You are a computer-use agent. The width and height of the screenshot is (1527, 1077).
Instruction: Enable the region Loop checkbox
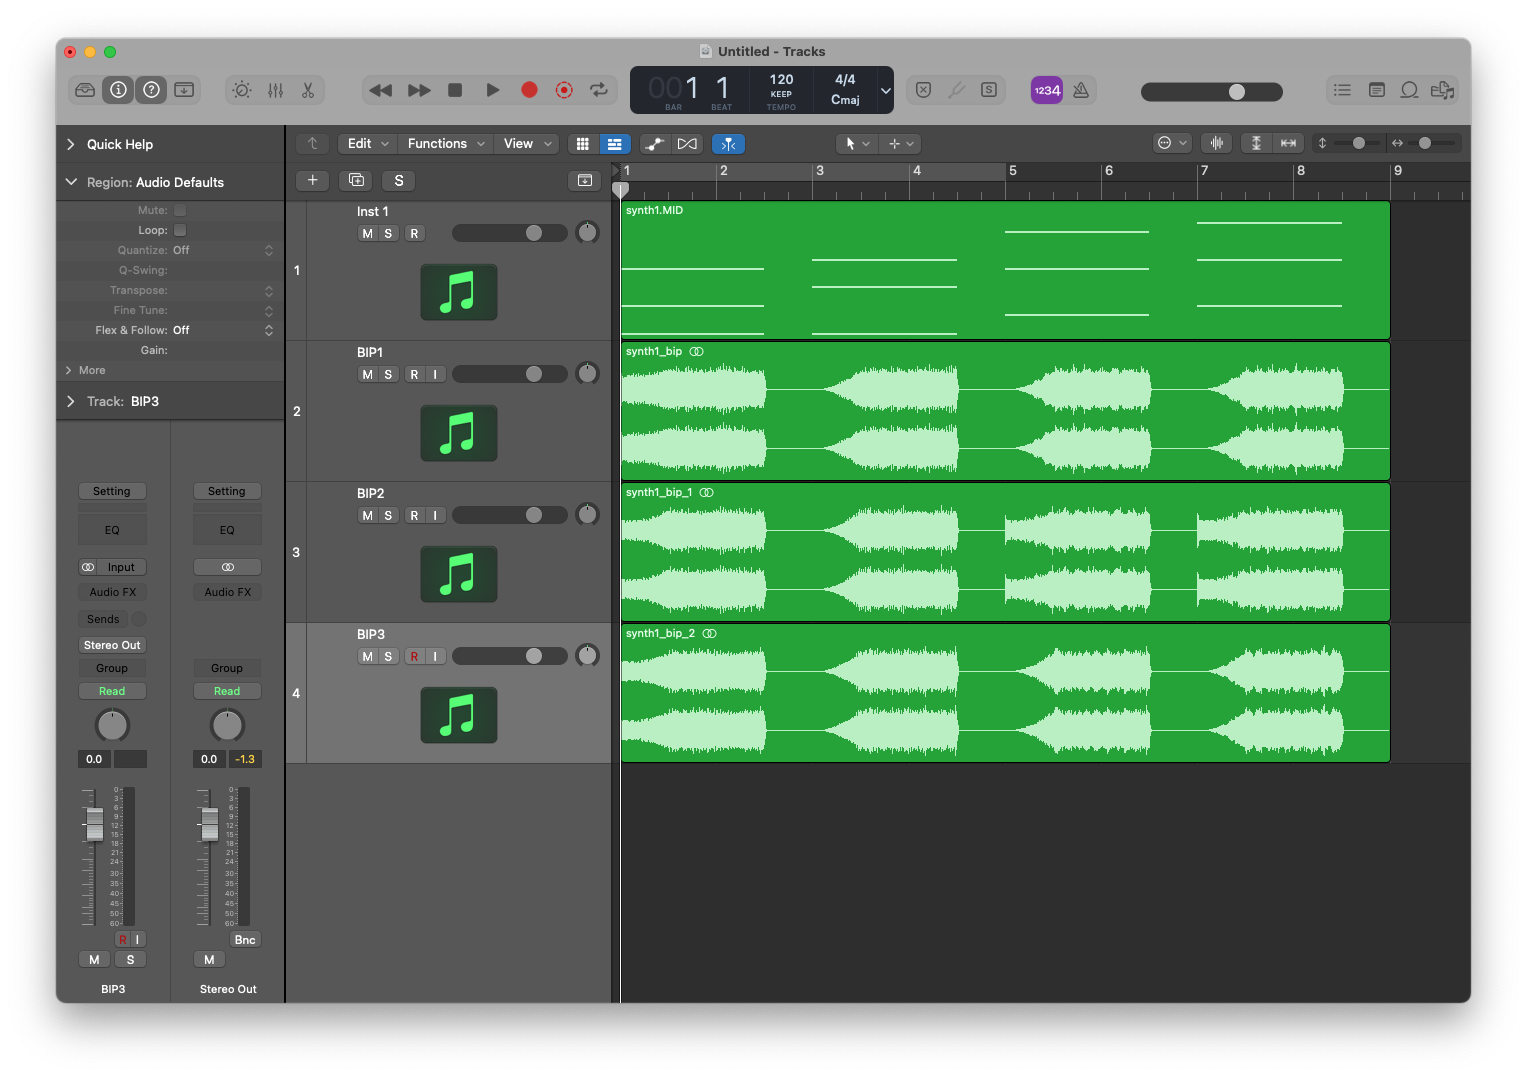tap(180, 230)
